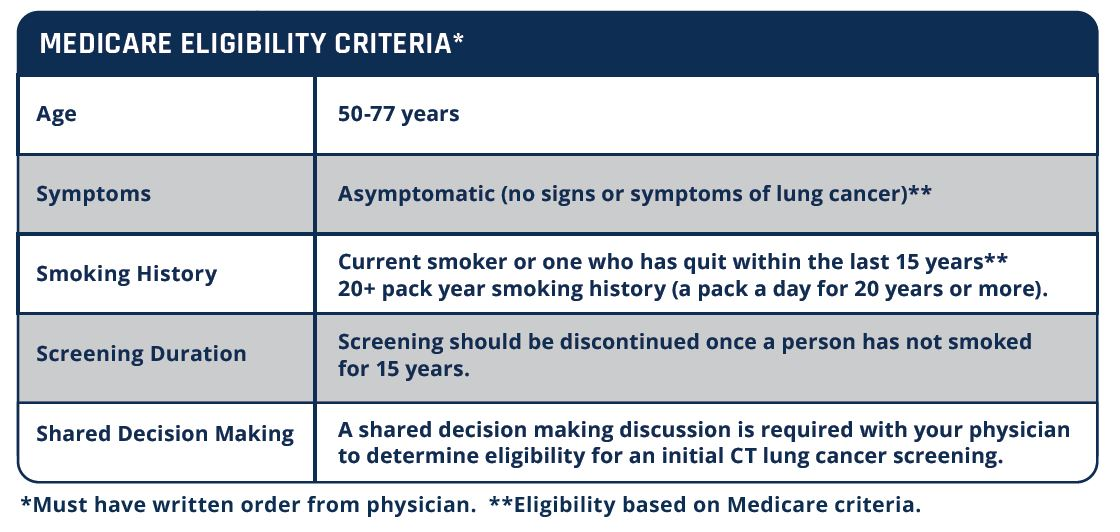1120x532 pixels.
Task: Select the Smoking History row label
Action: 126,274
